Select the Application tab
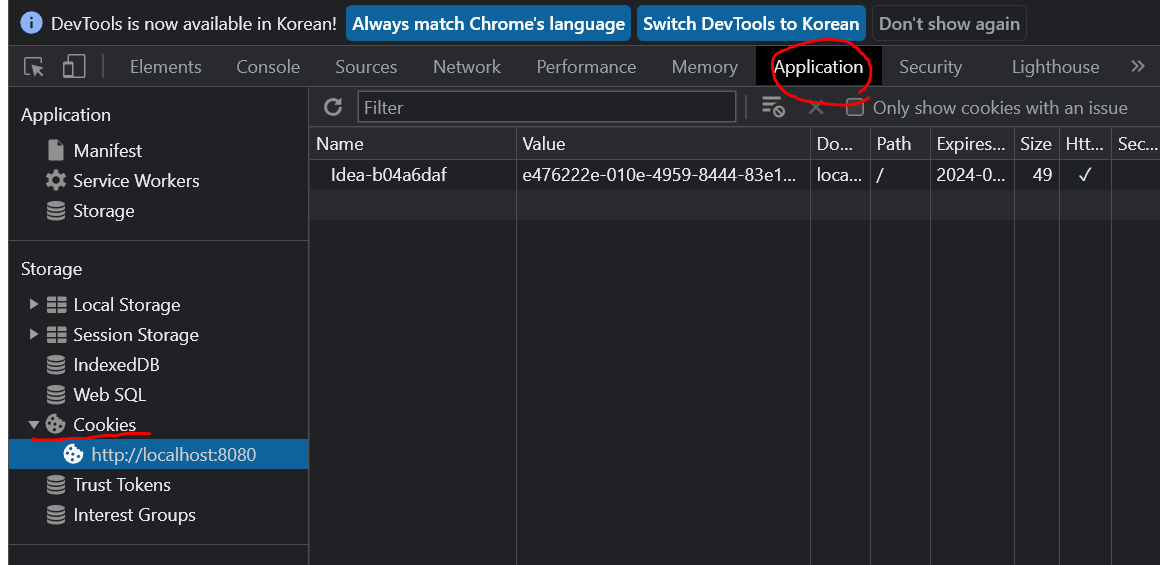This screenshot has height=565, width=1160. [x=818, y=67]
